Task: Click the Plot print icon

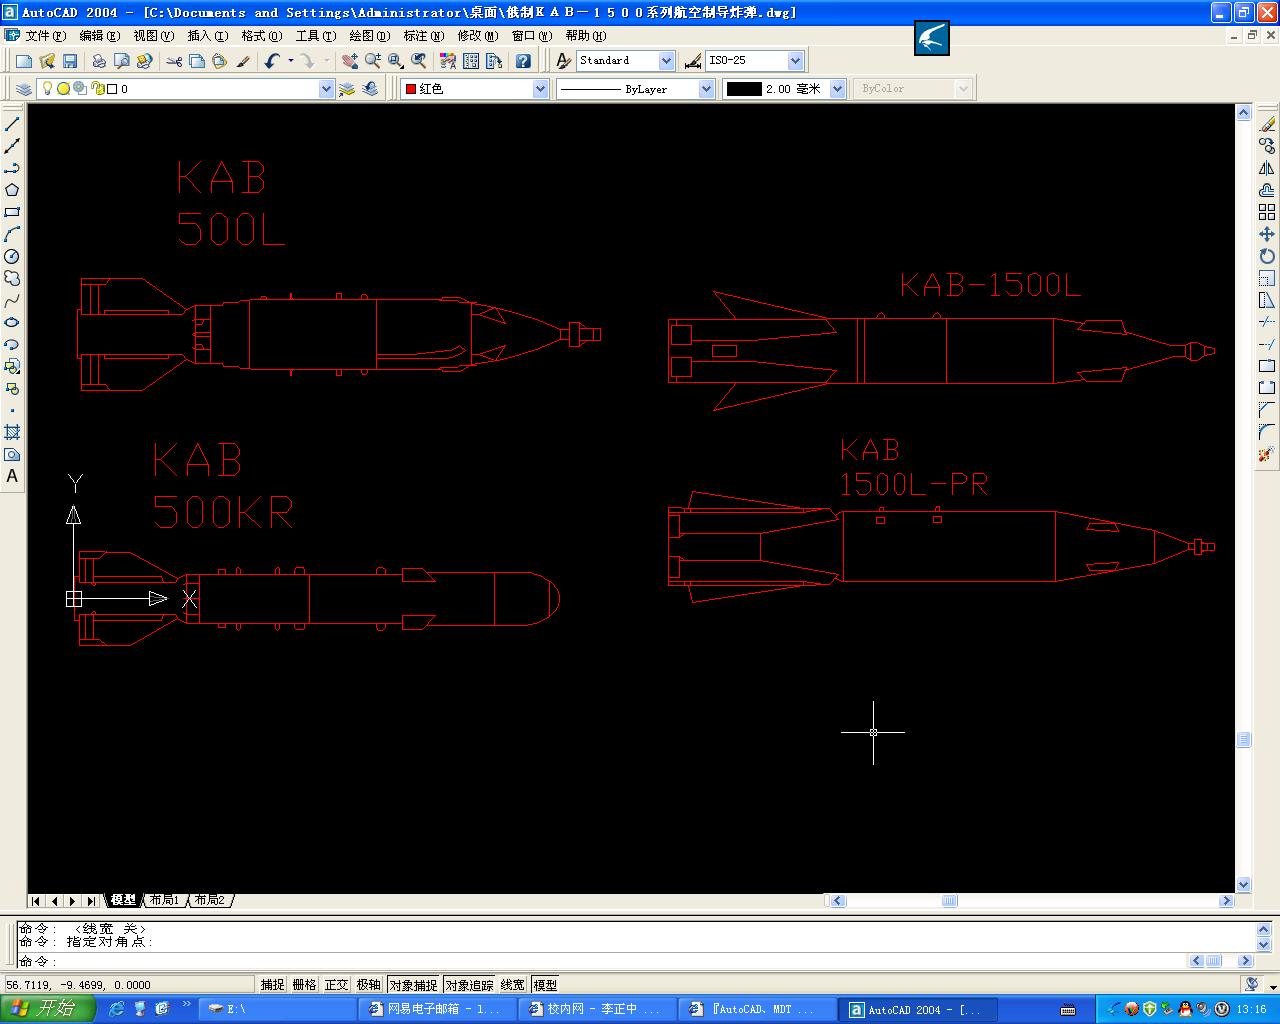Action: (x=99, y=61)
